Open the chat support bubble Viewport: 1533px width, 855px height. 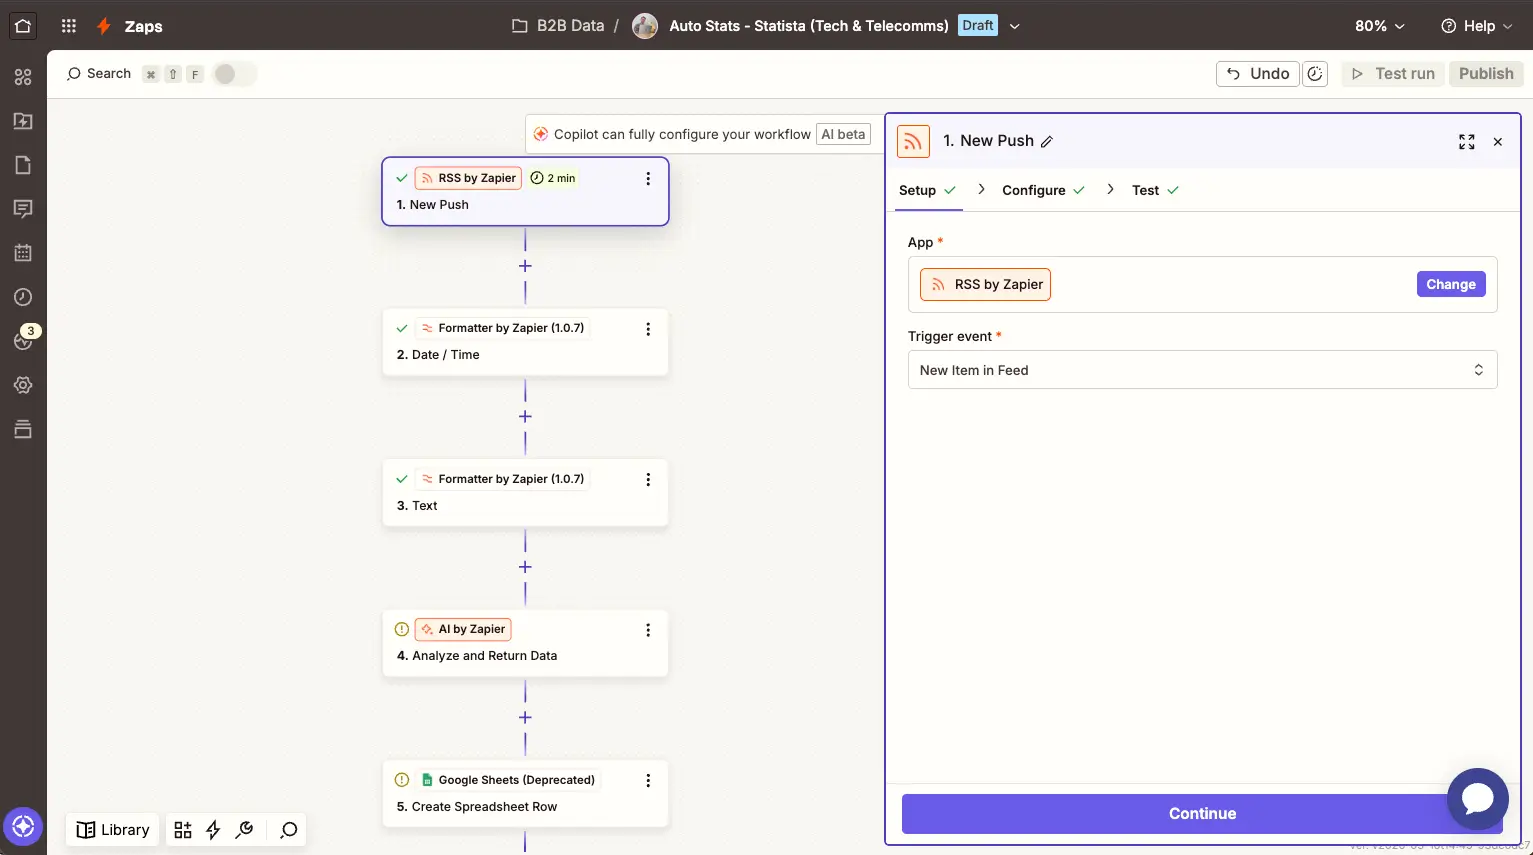click(1478, 799)
